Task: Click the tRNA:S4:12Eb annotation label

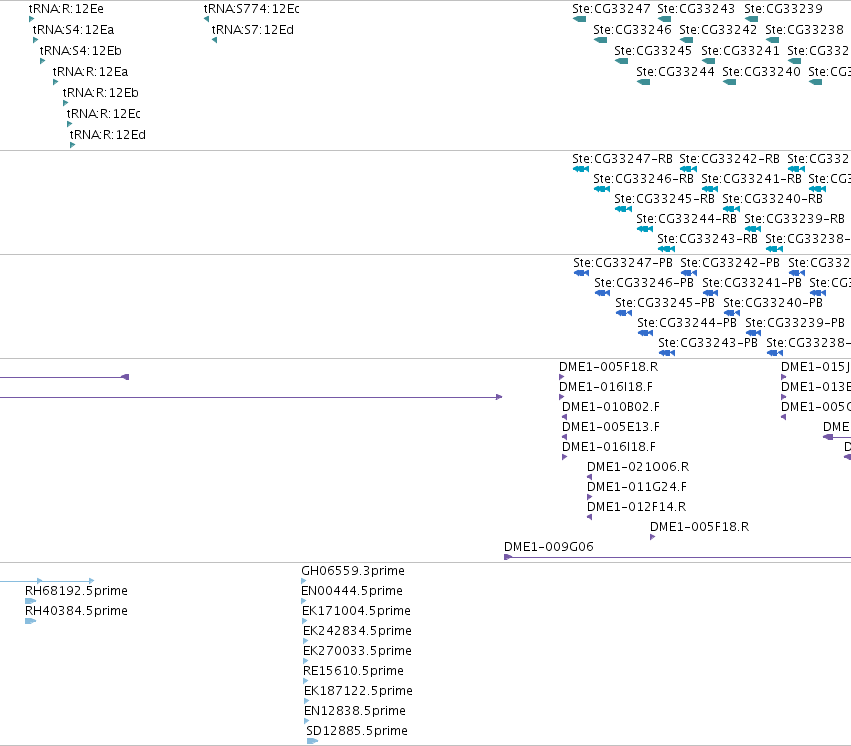Action: (x=80, y=51)
